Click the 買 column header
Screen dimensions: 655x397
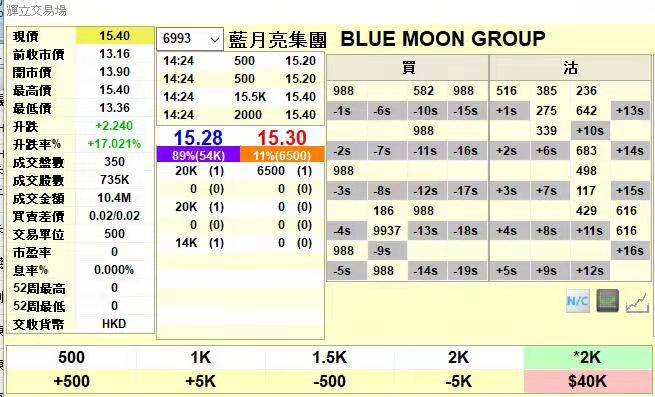pos(408,68)
